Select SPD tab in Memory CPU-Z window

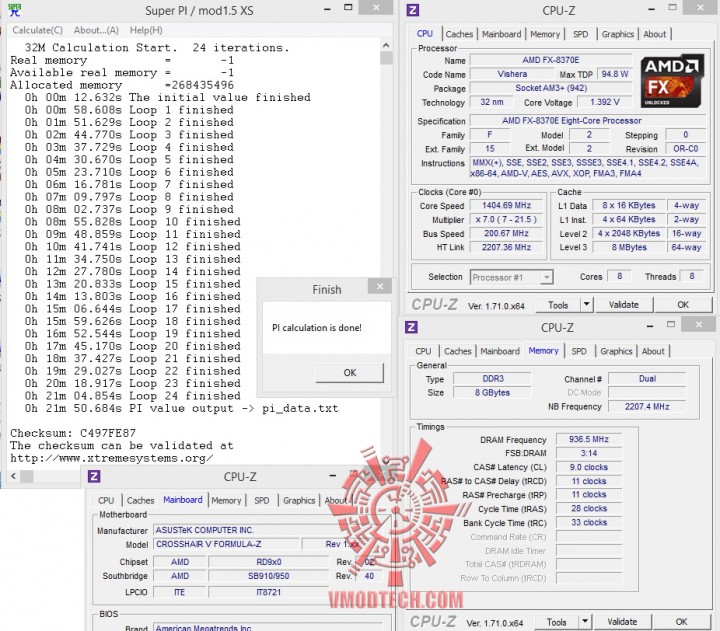579,351
